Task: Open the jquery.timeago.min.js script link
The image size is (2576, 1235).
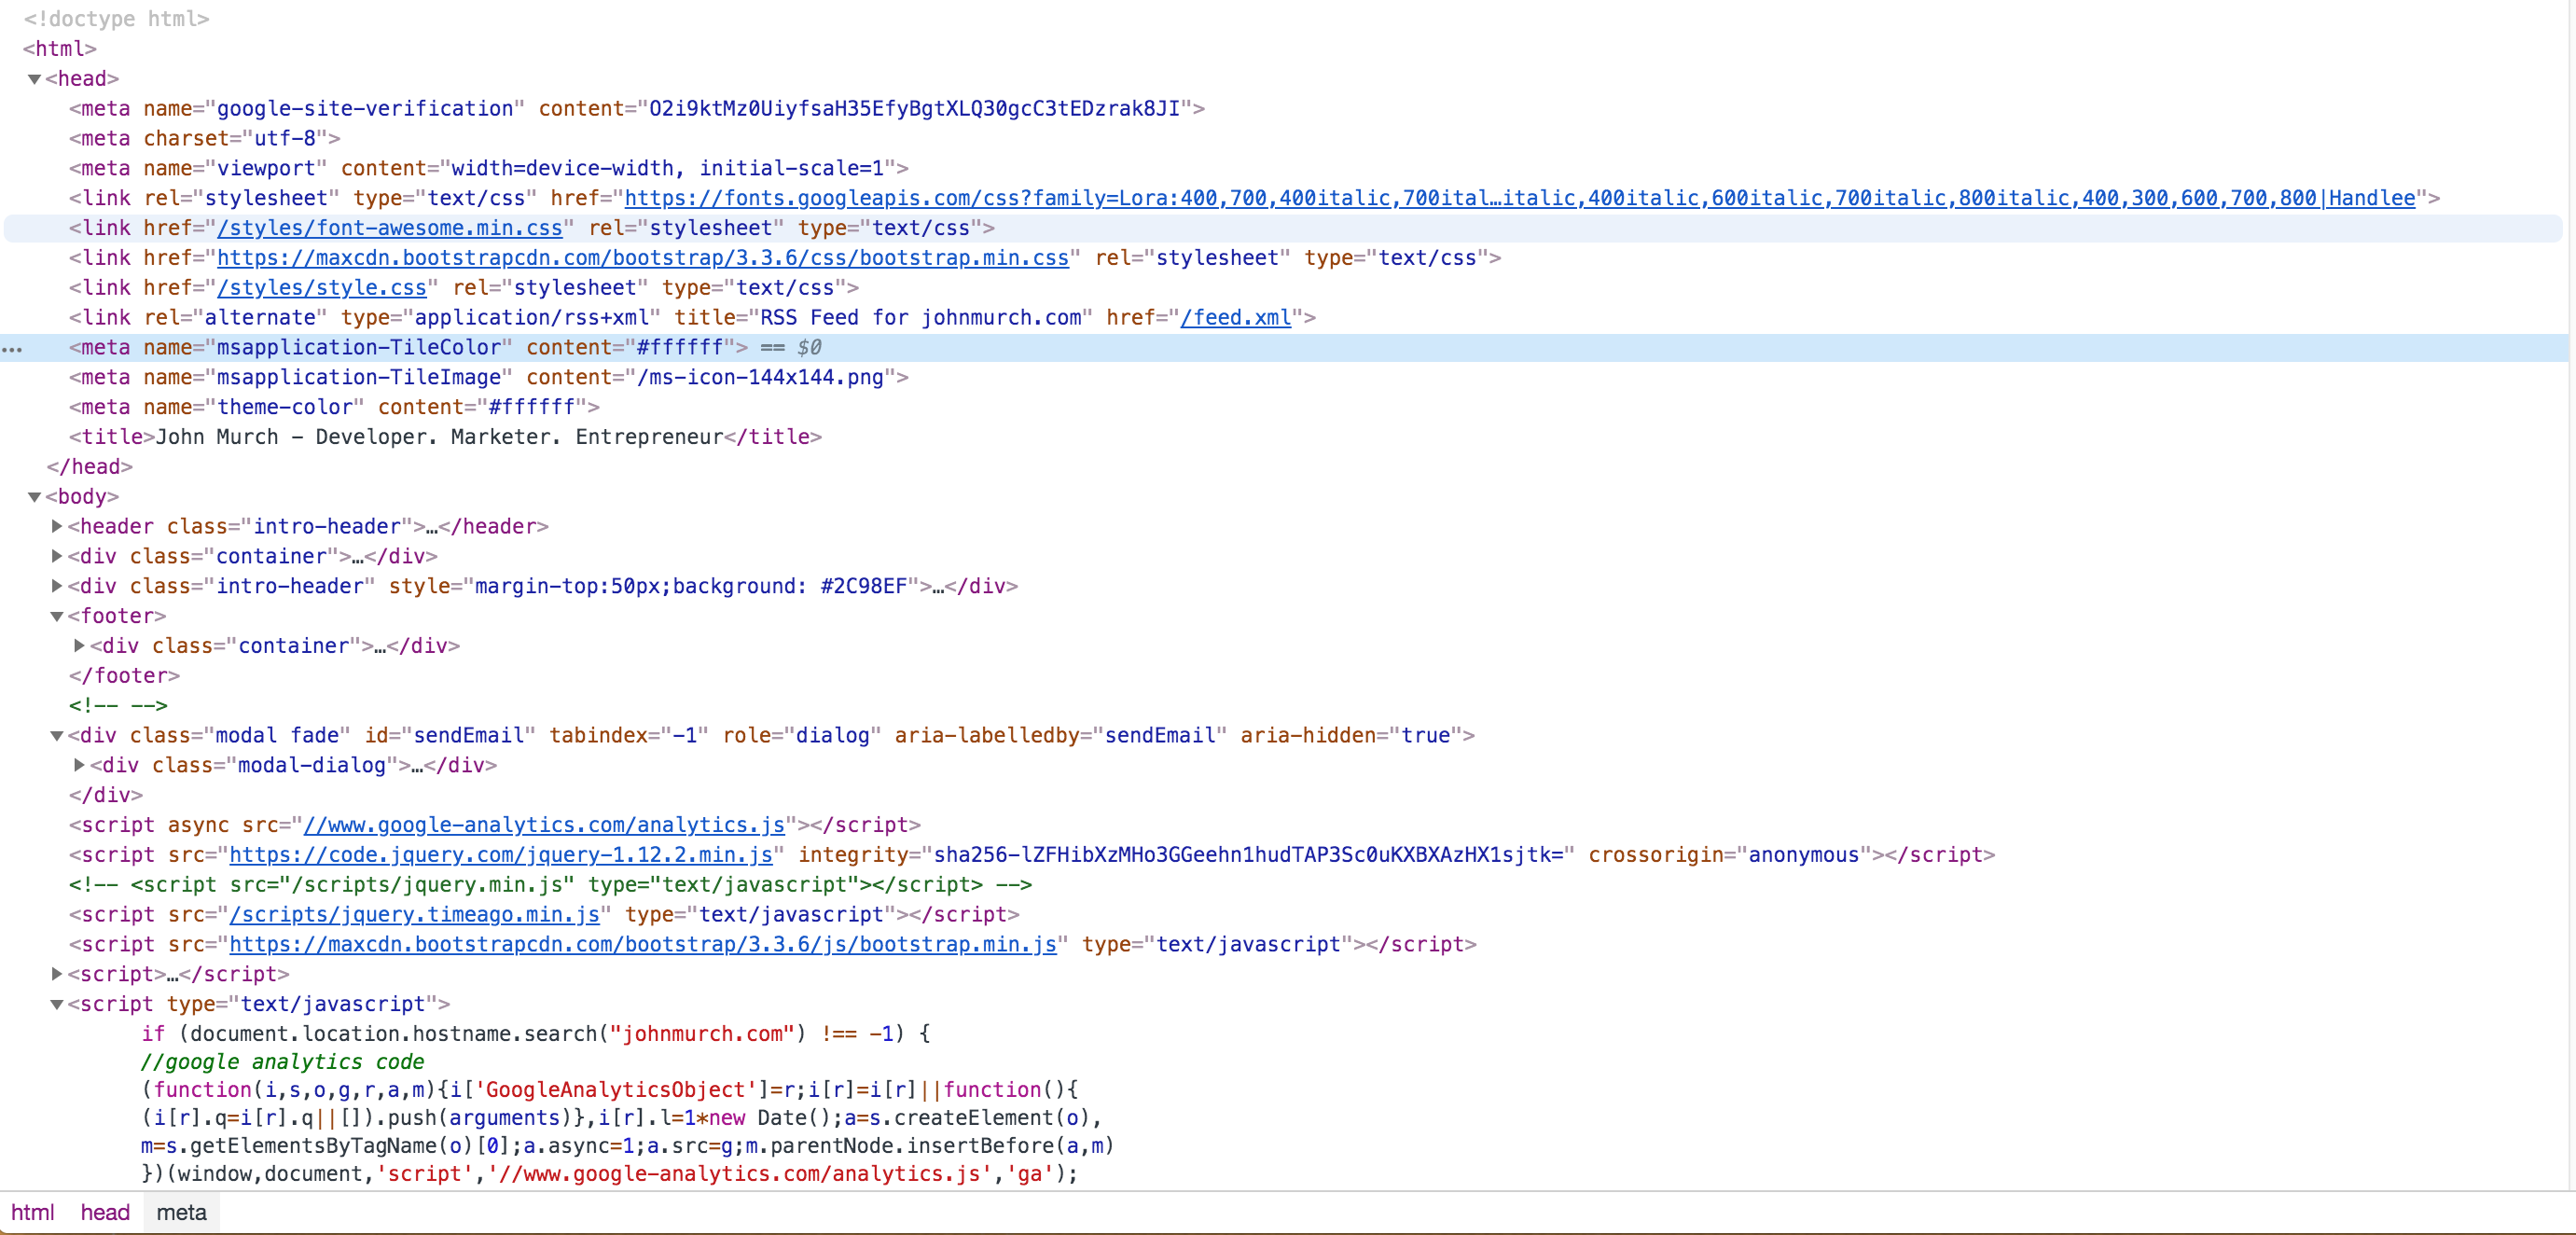Action: (x=414, y=915)
